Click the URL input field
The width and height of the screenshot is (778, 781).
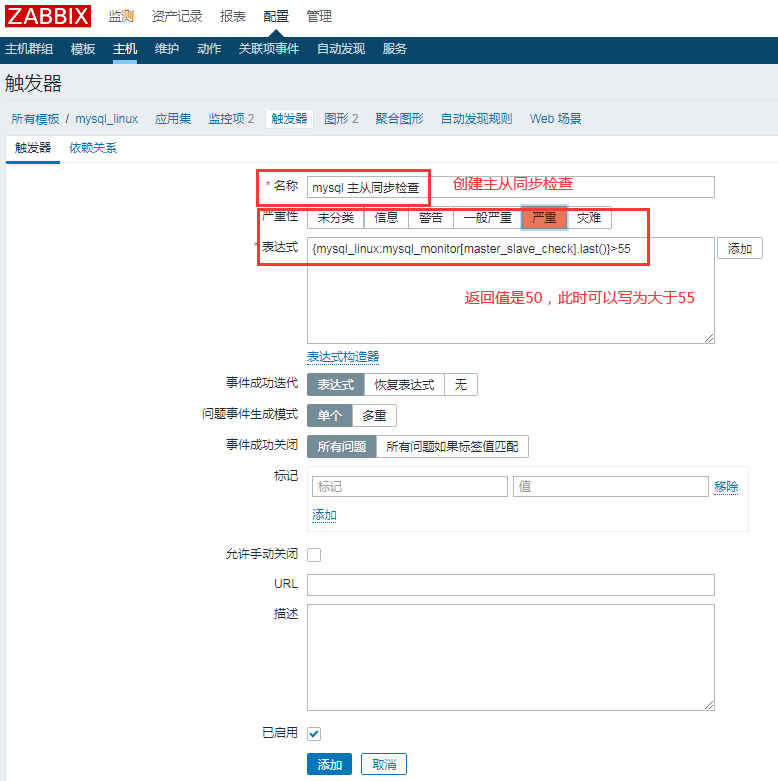[511, 585]
